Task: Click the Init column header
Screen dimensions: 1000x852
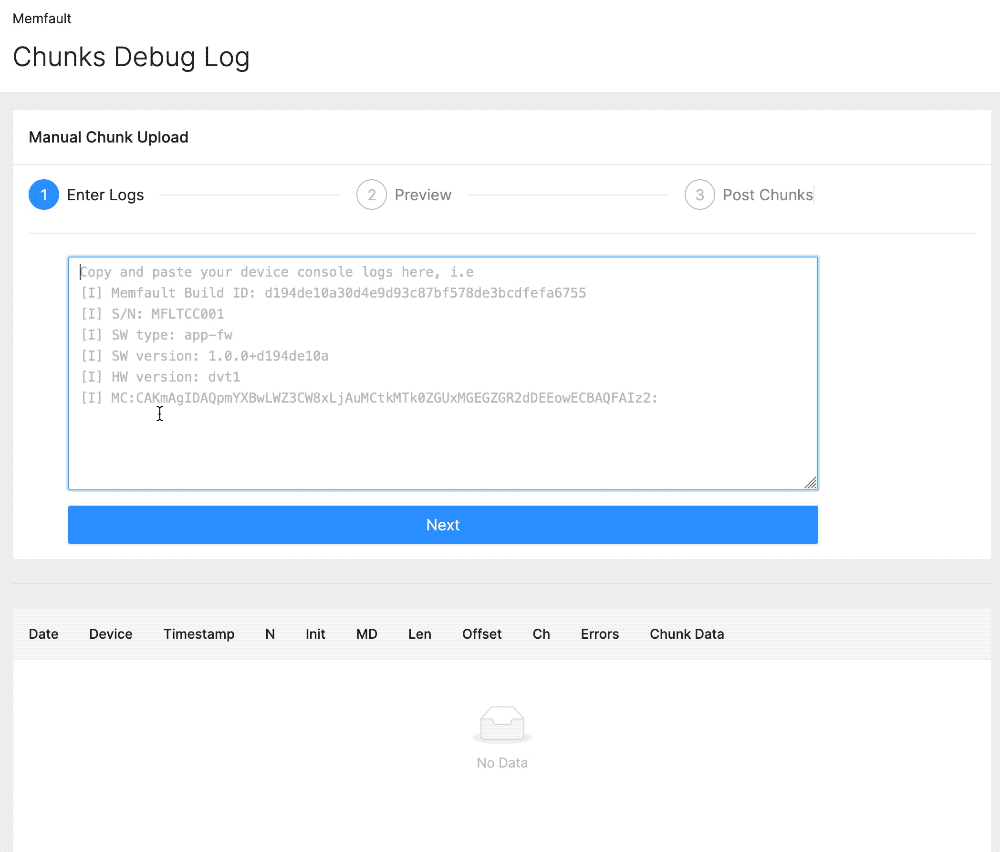Action: [x=316, y=634]
